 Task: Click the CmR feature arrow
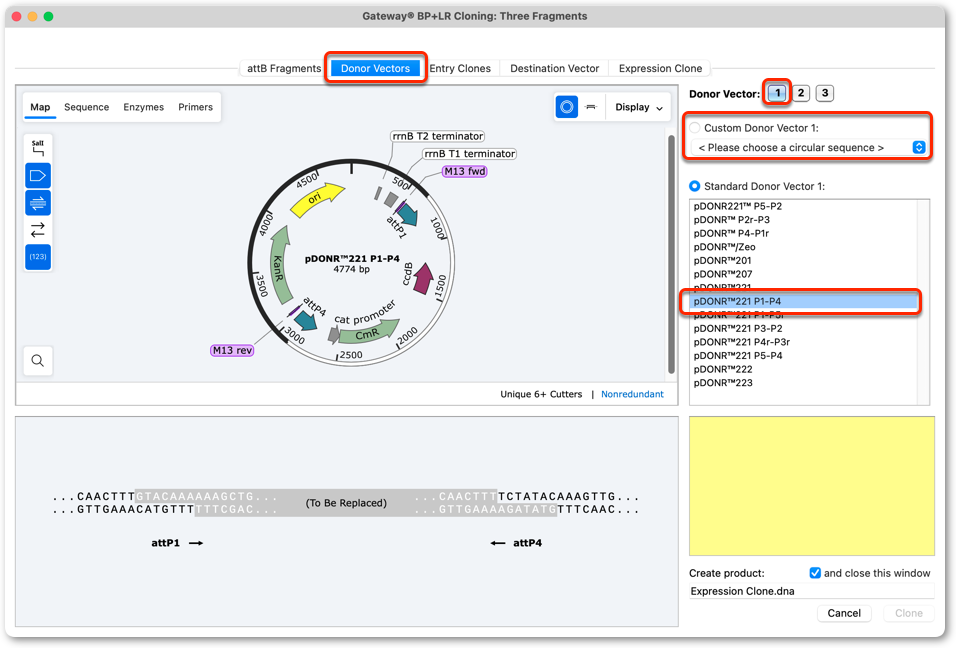tap(368, 333)
